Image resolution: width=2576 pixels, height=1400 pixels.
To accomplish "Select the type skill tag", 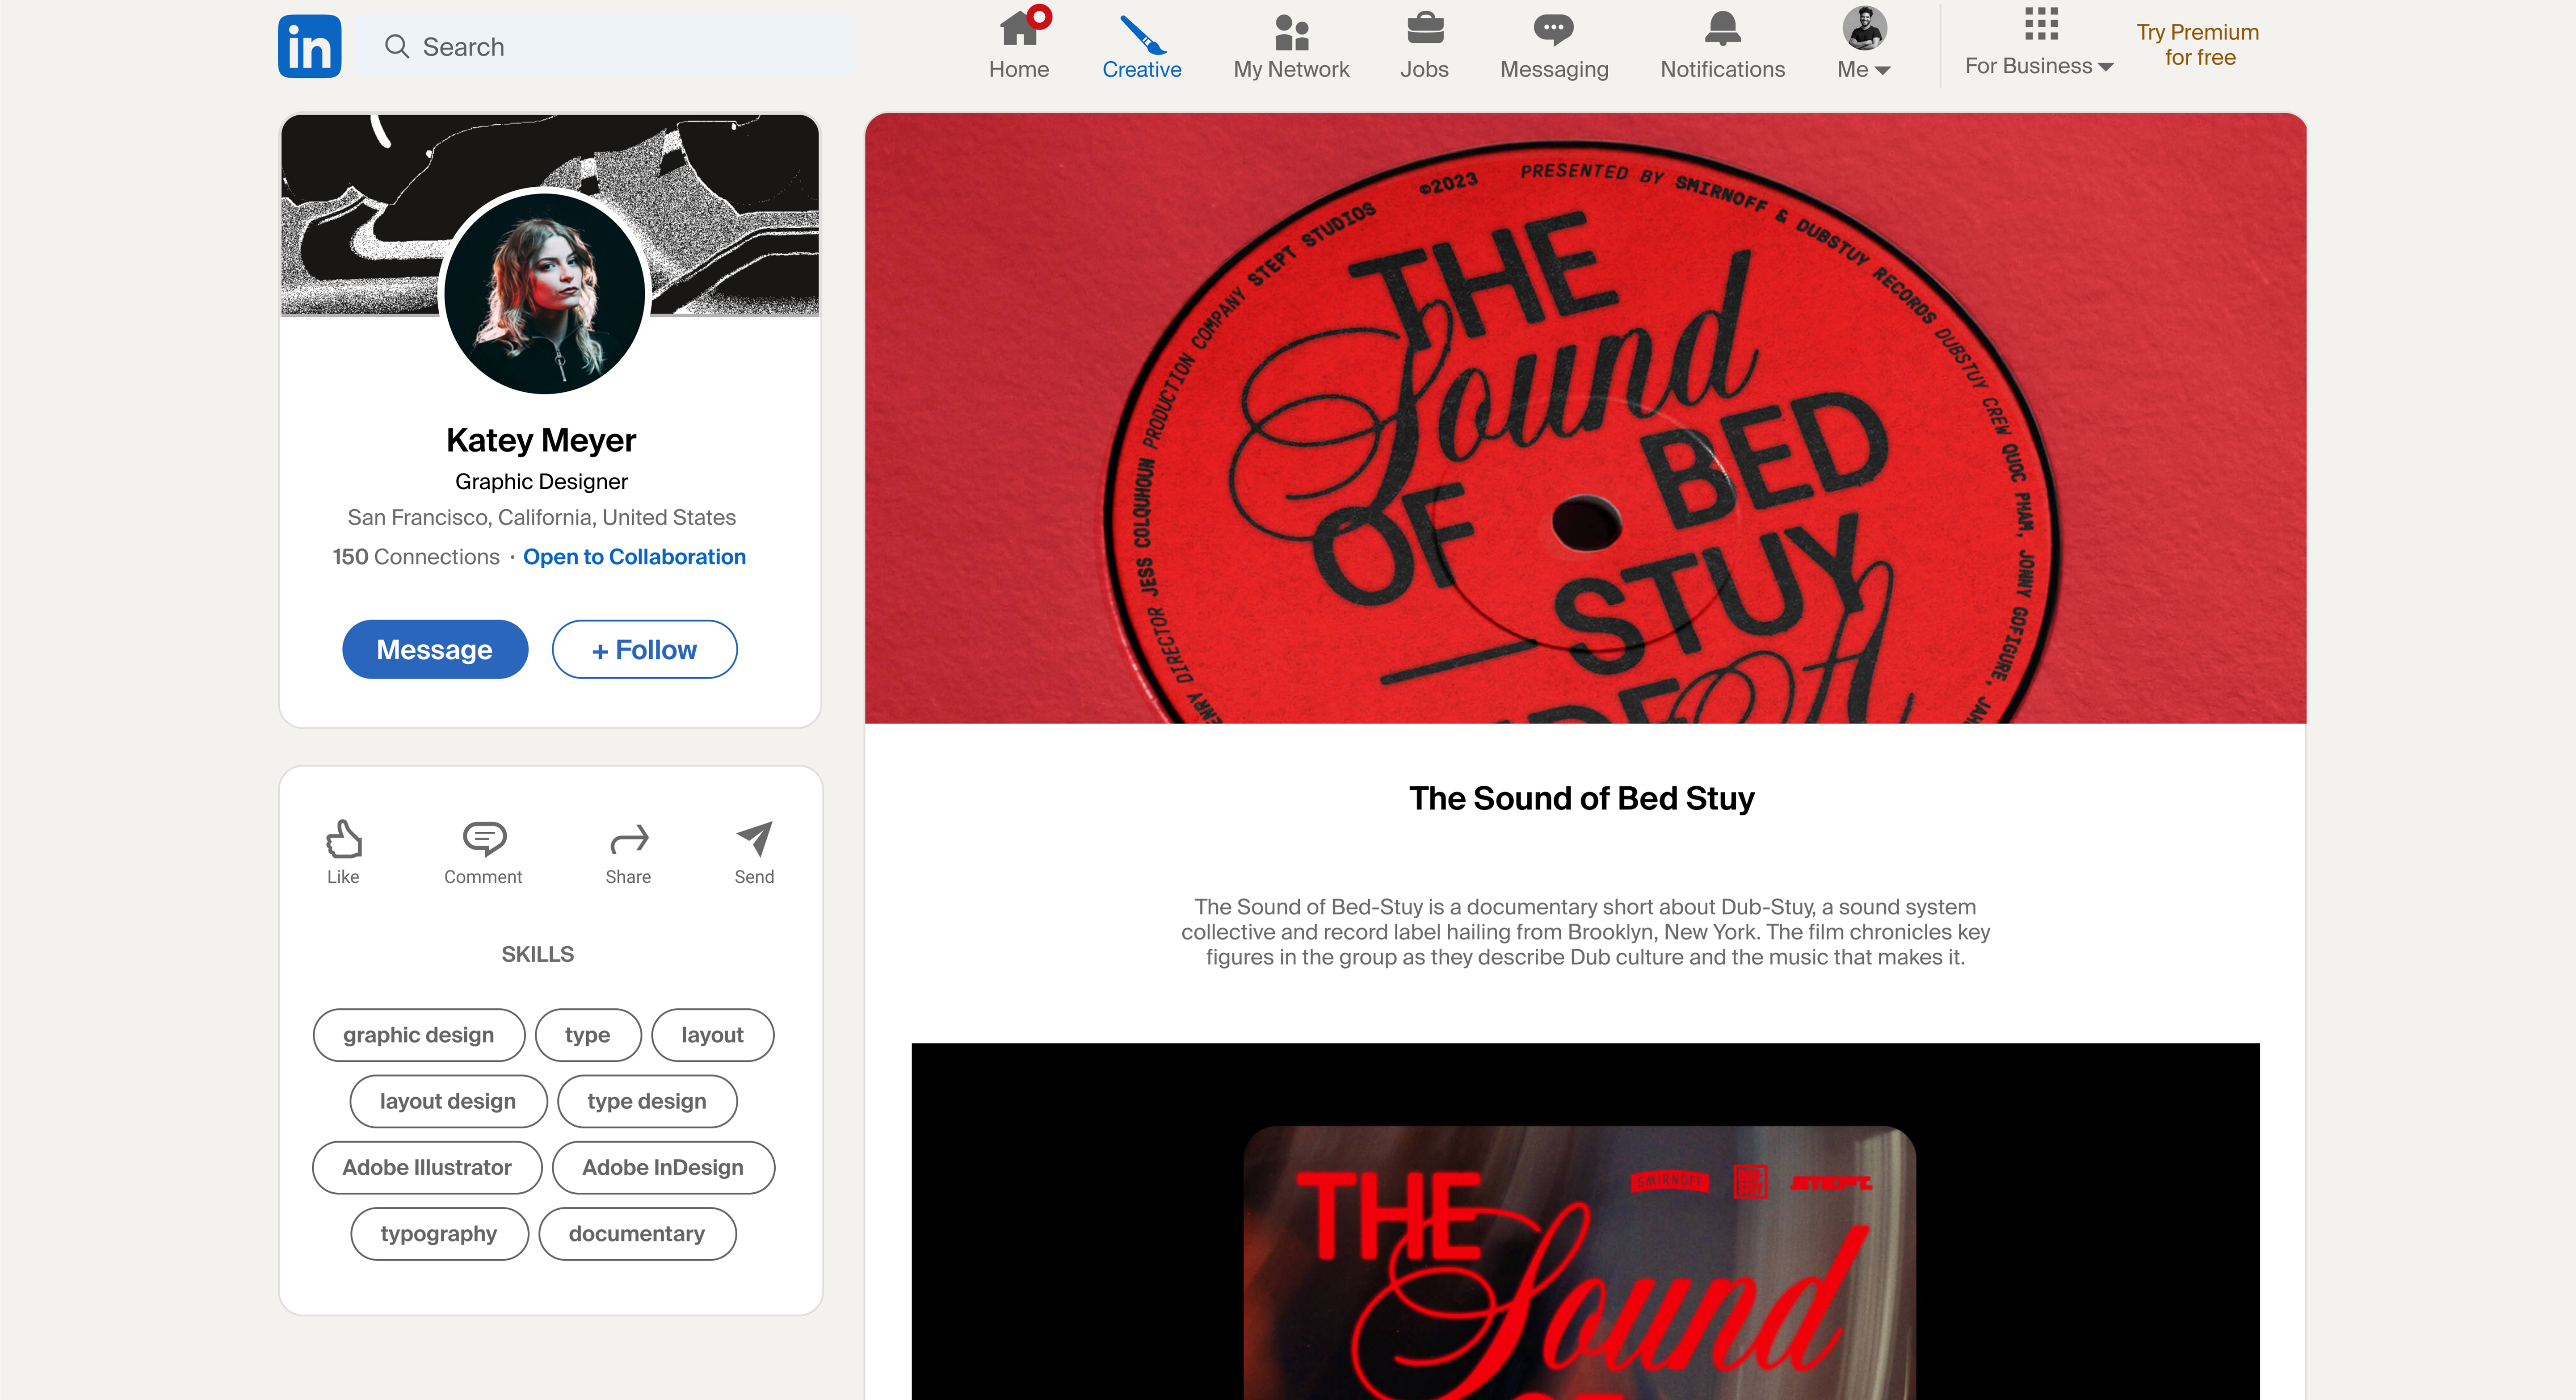I will point(588,1035).
